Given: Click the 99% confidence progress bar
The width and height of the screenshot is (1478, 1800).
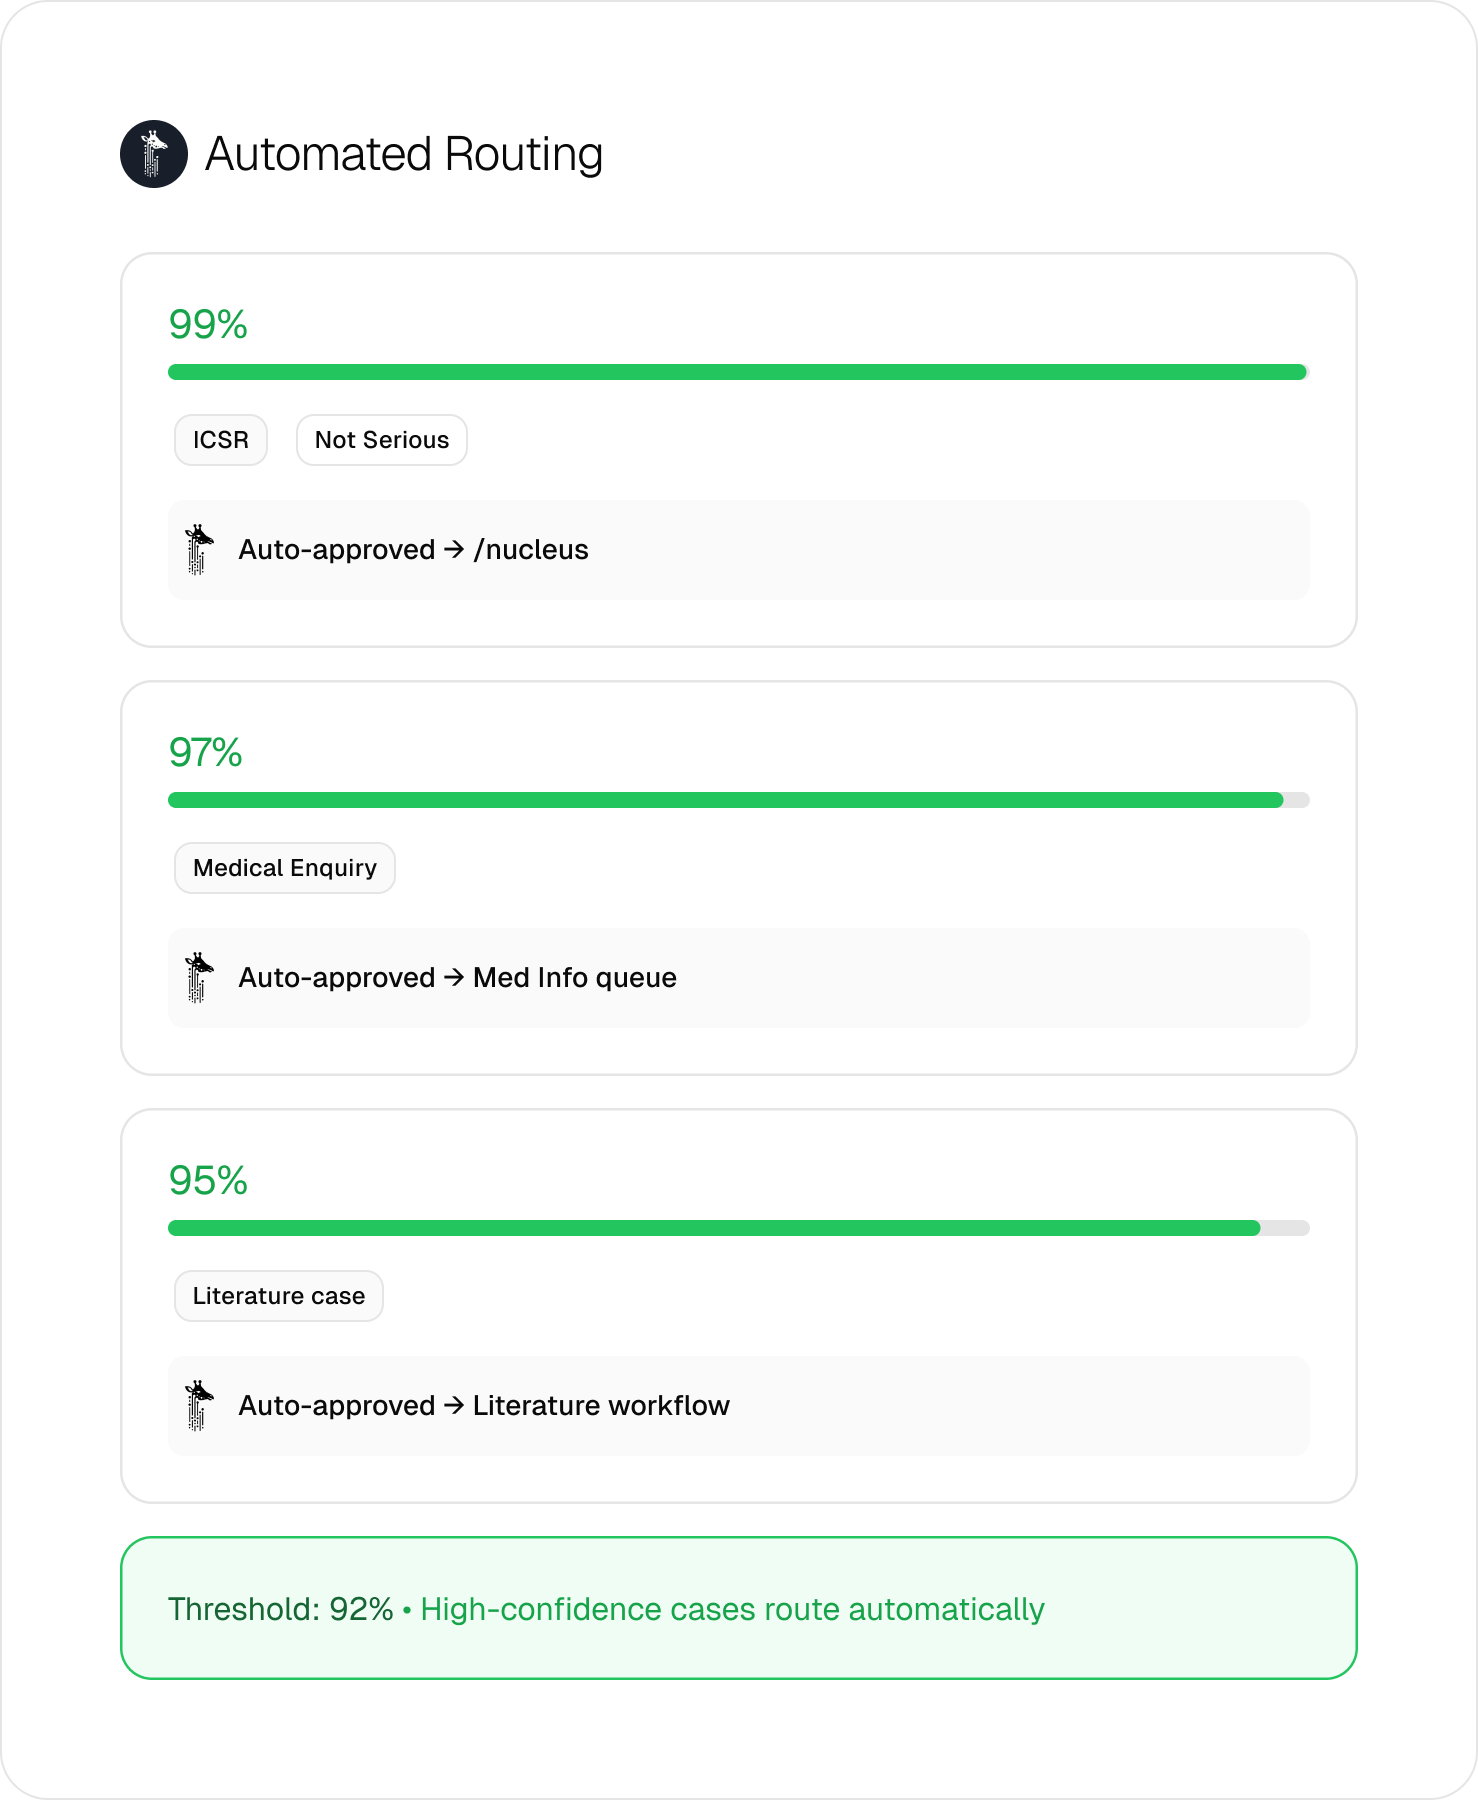Looking at the screenshot, I should [739, 372].
